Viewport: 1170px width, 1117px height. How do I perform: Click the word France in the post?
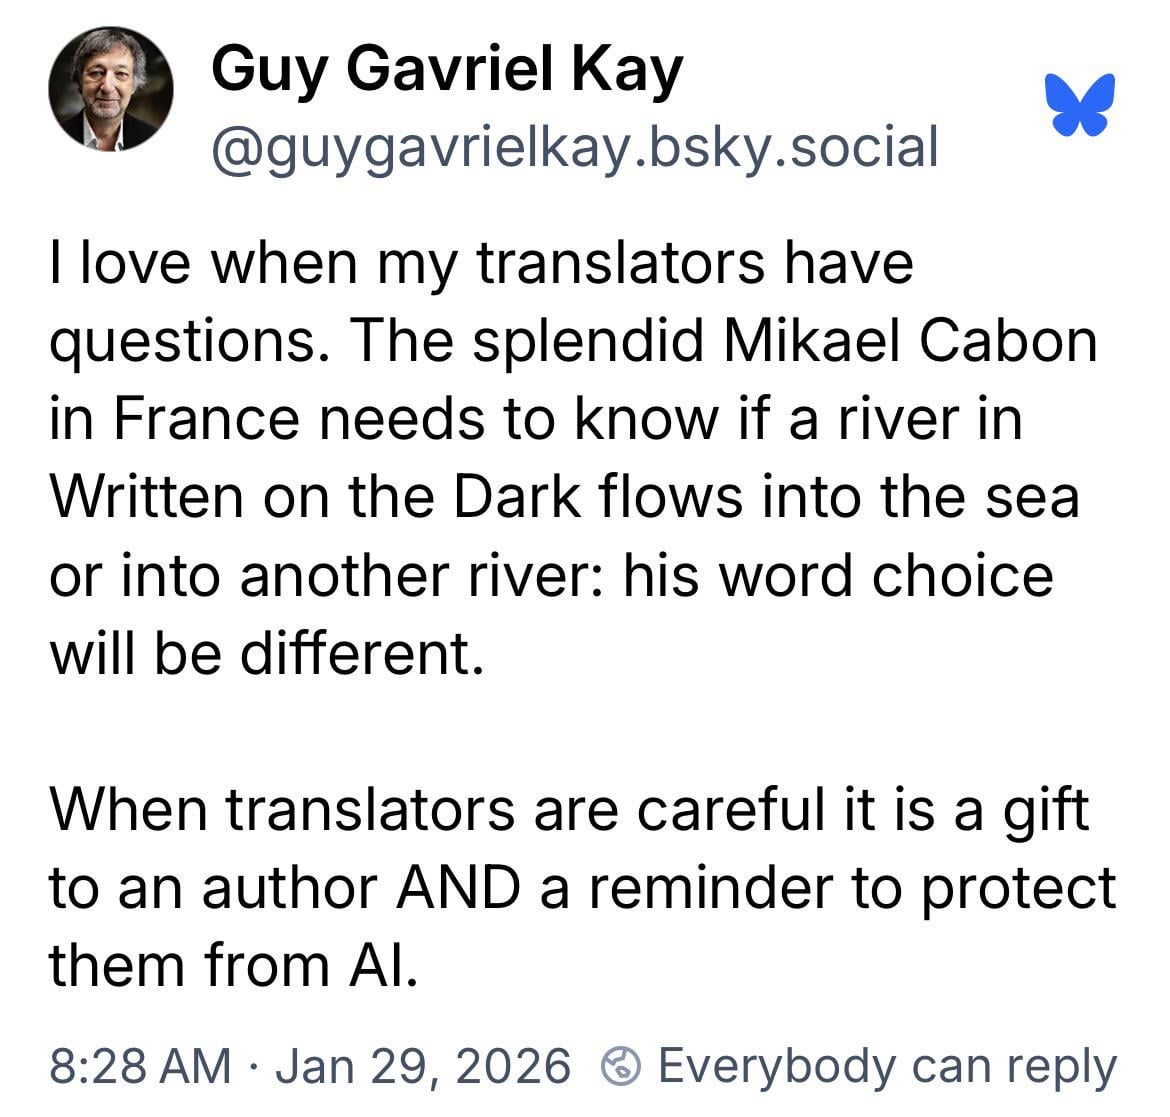tap(205, 420)
